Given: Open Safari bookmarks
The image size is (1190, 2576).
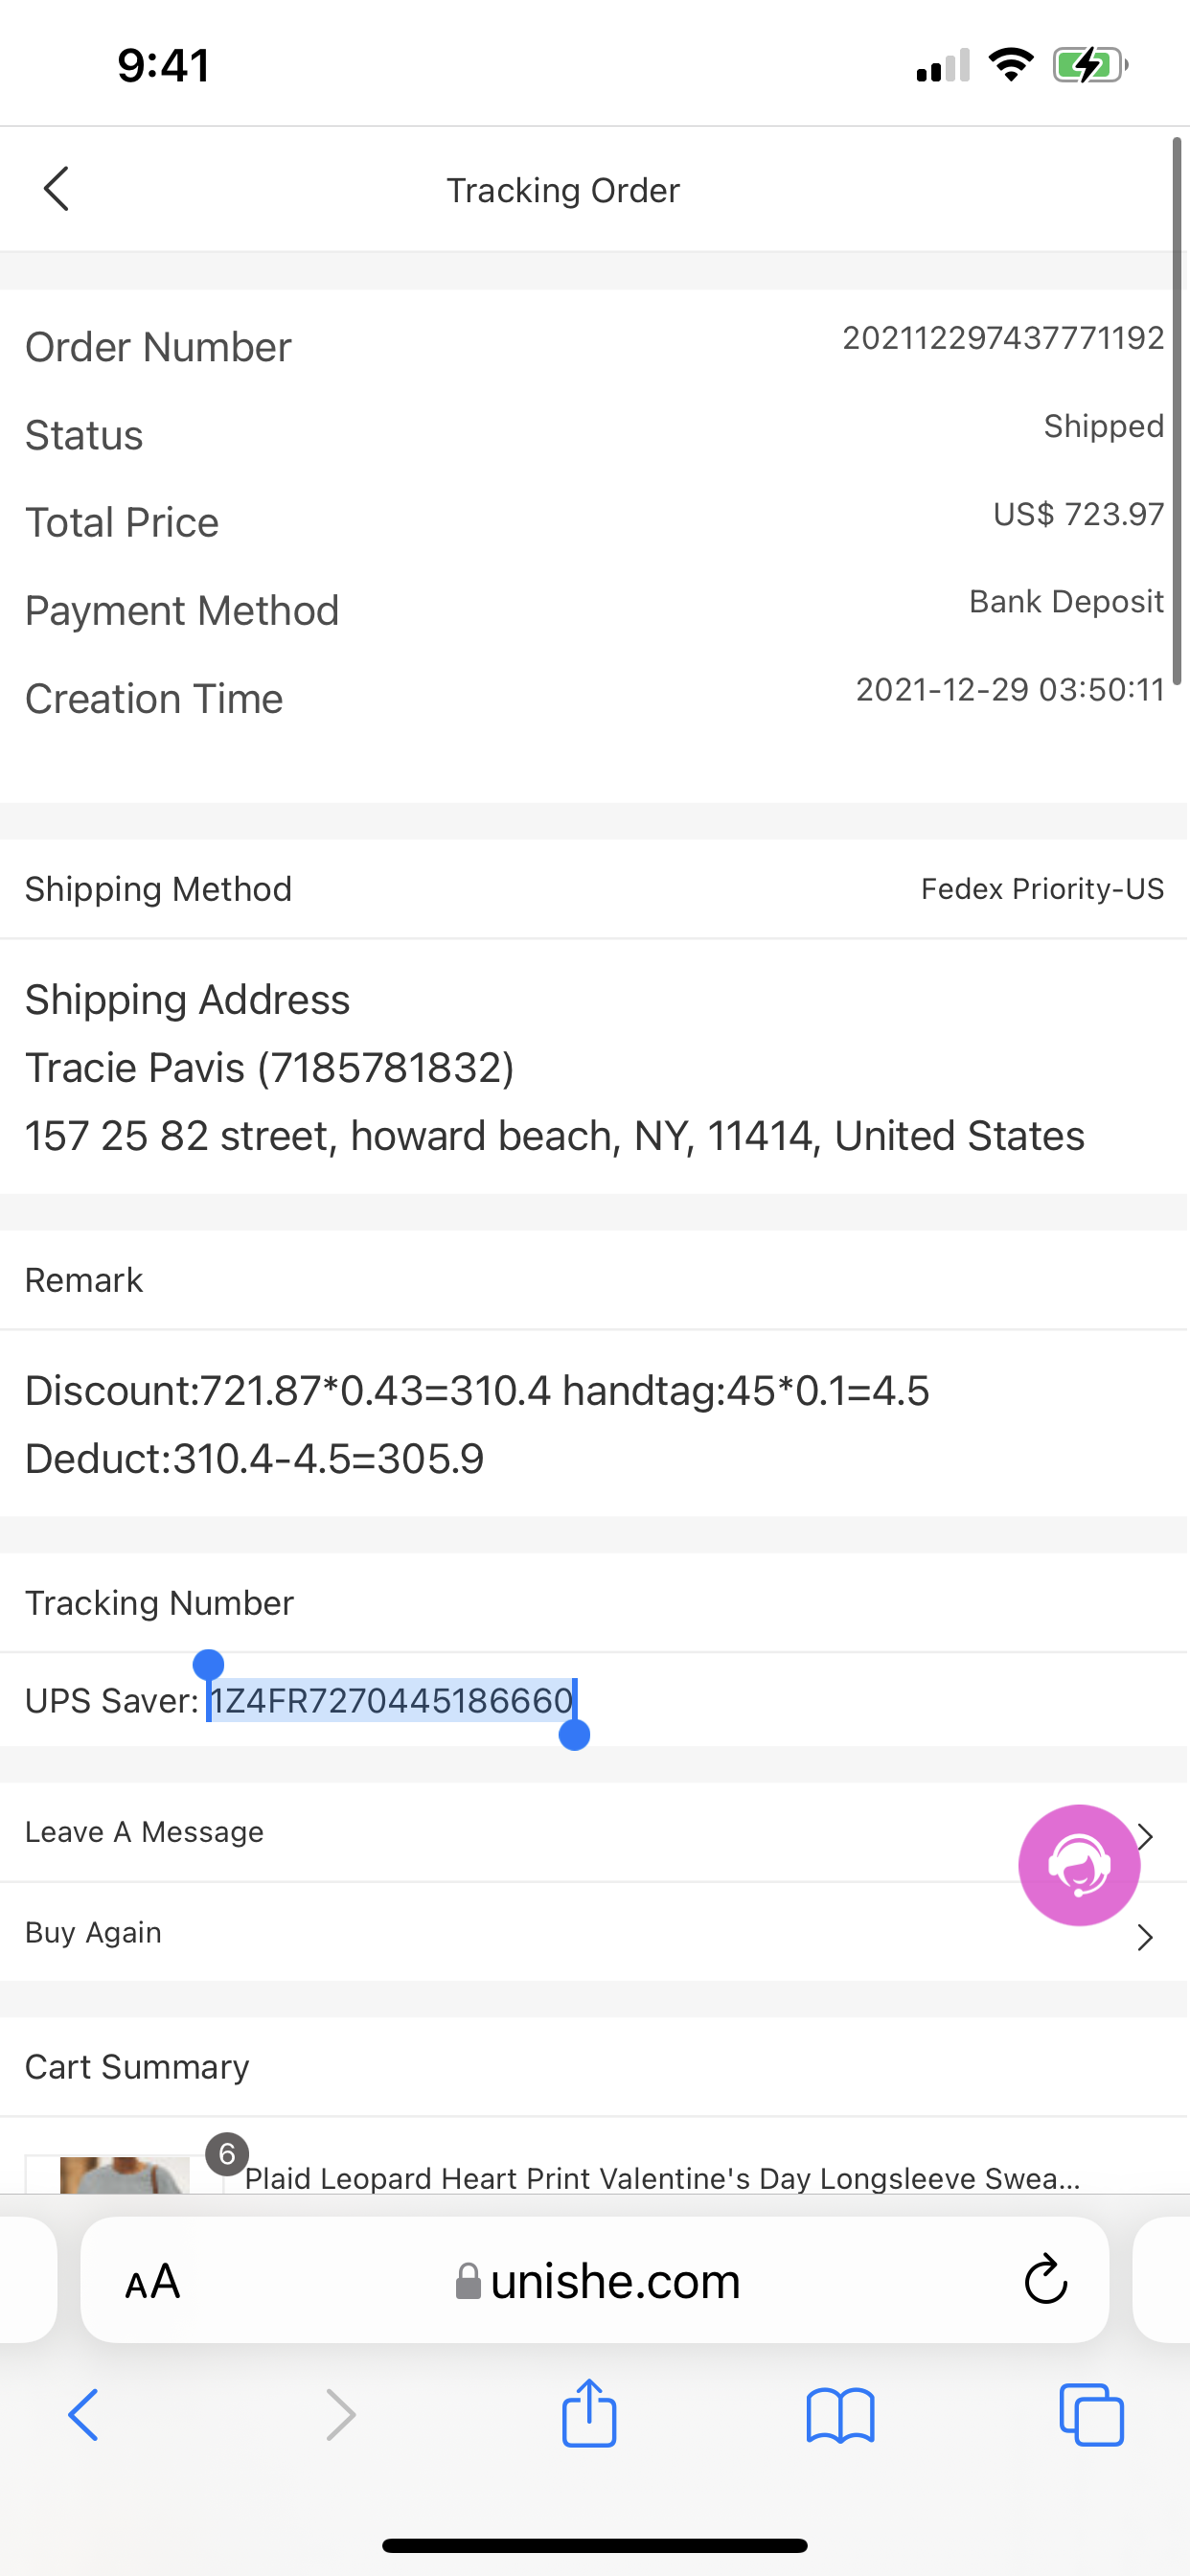Looking at the screenshot, I should [840, 2415].
